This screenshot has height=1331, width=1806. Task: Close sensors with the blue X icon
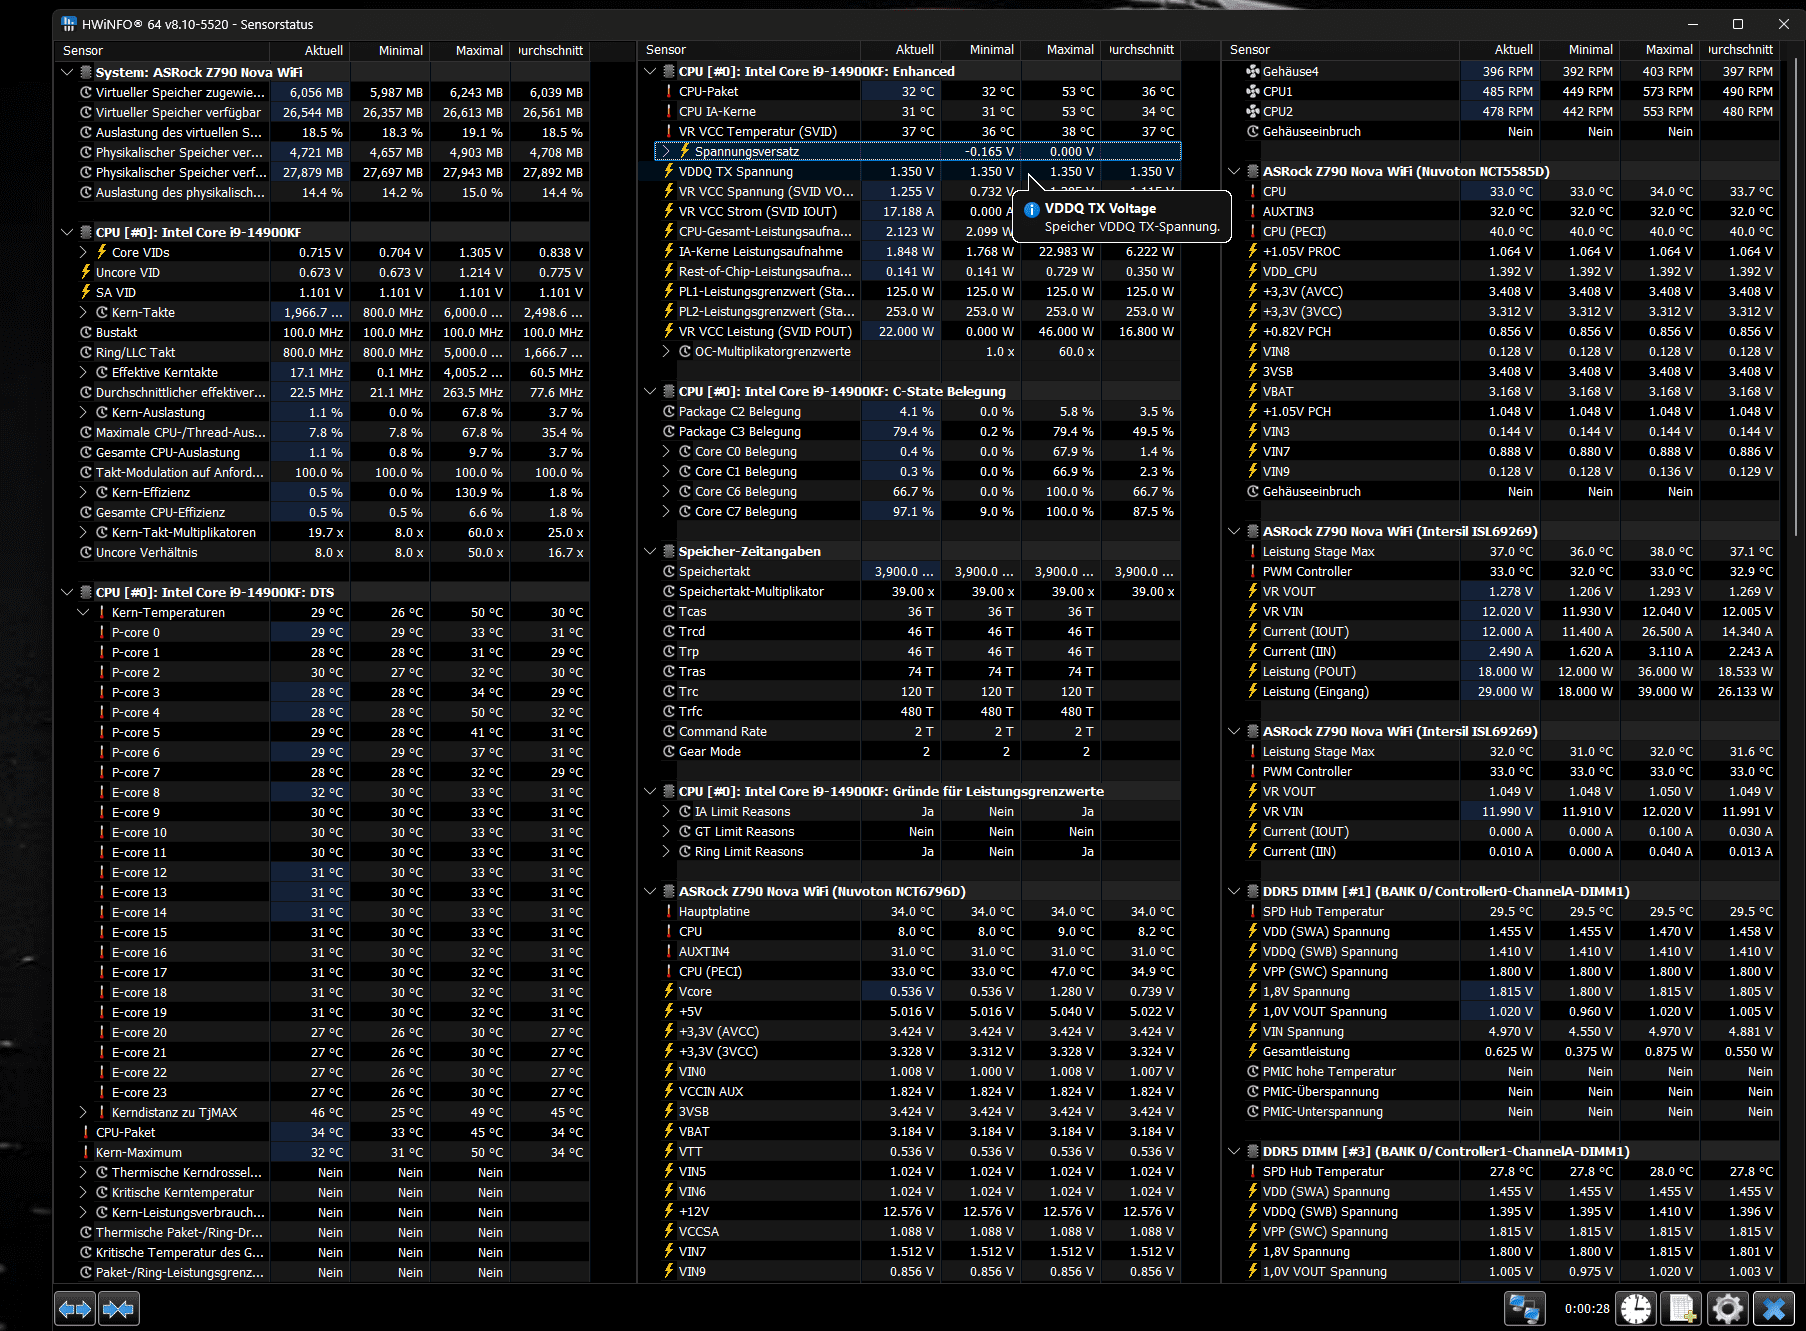click(1773, 1308)
